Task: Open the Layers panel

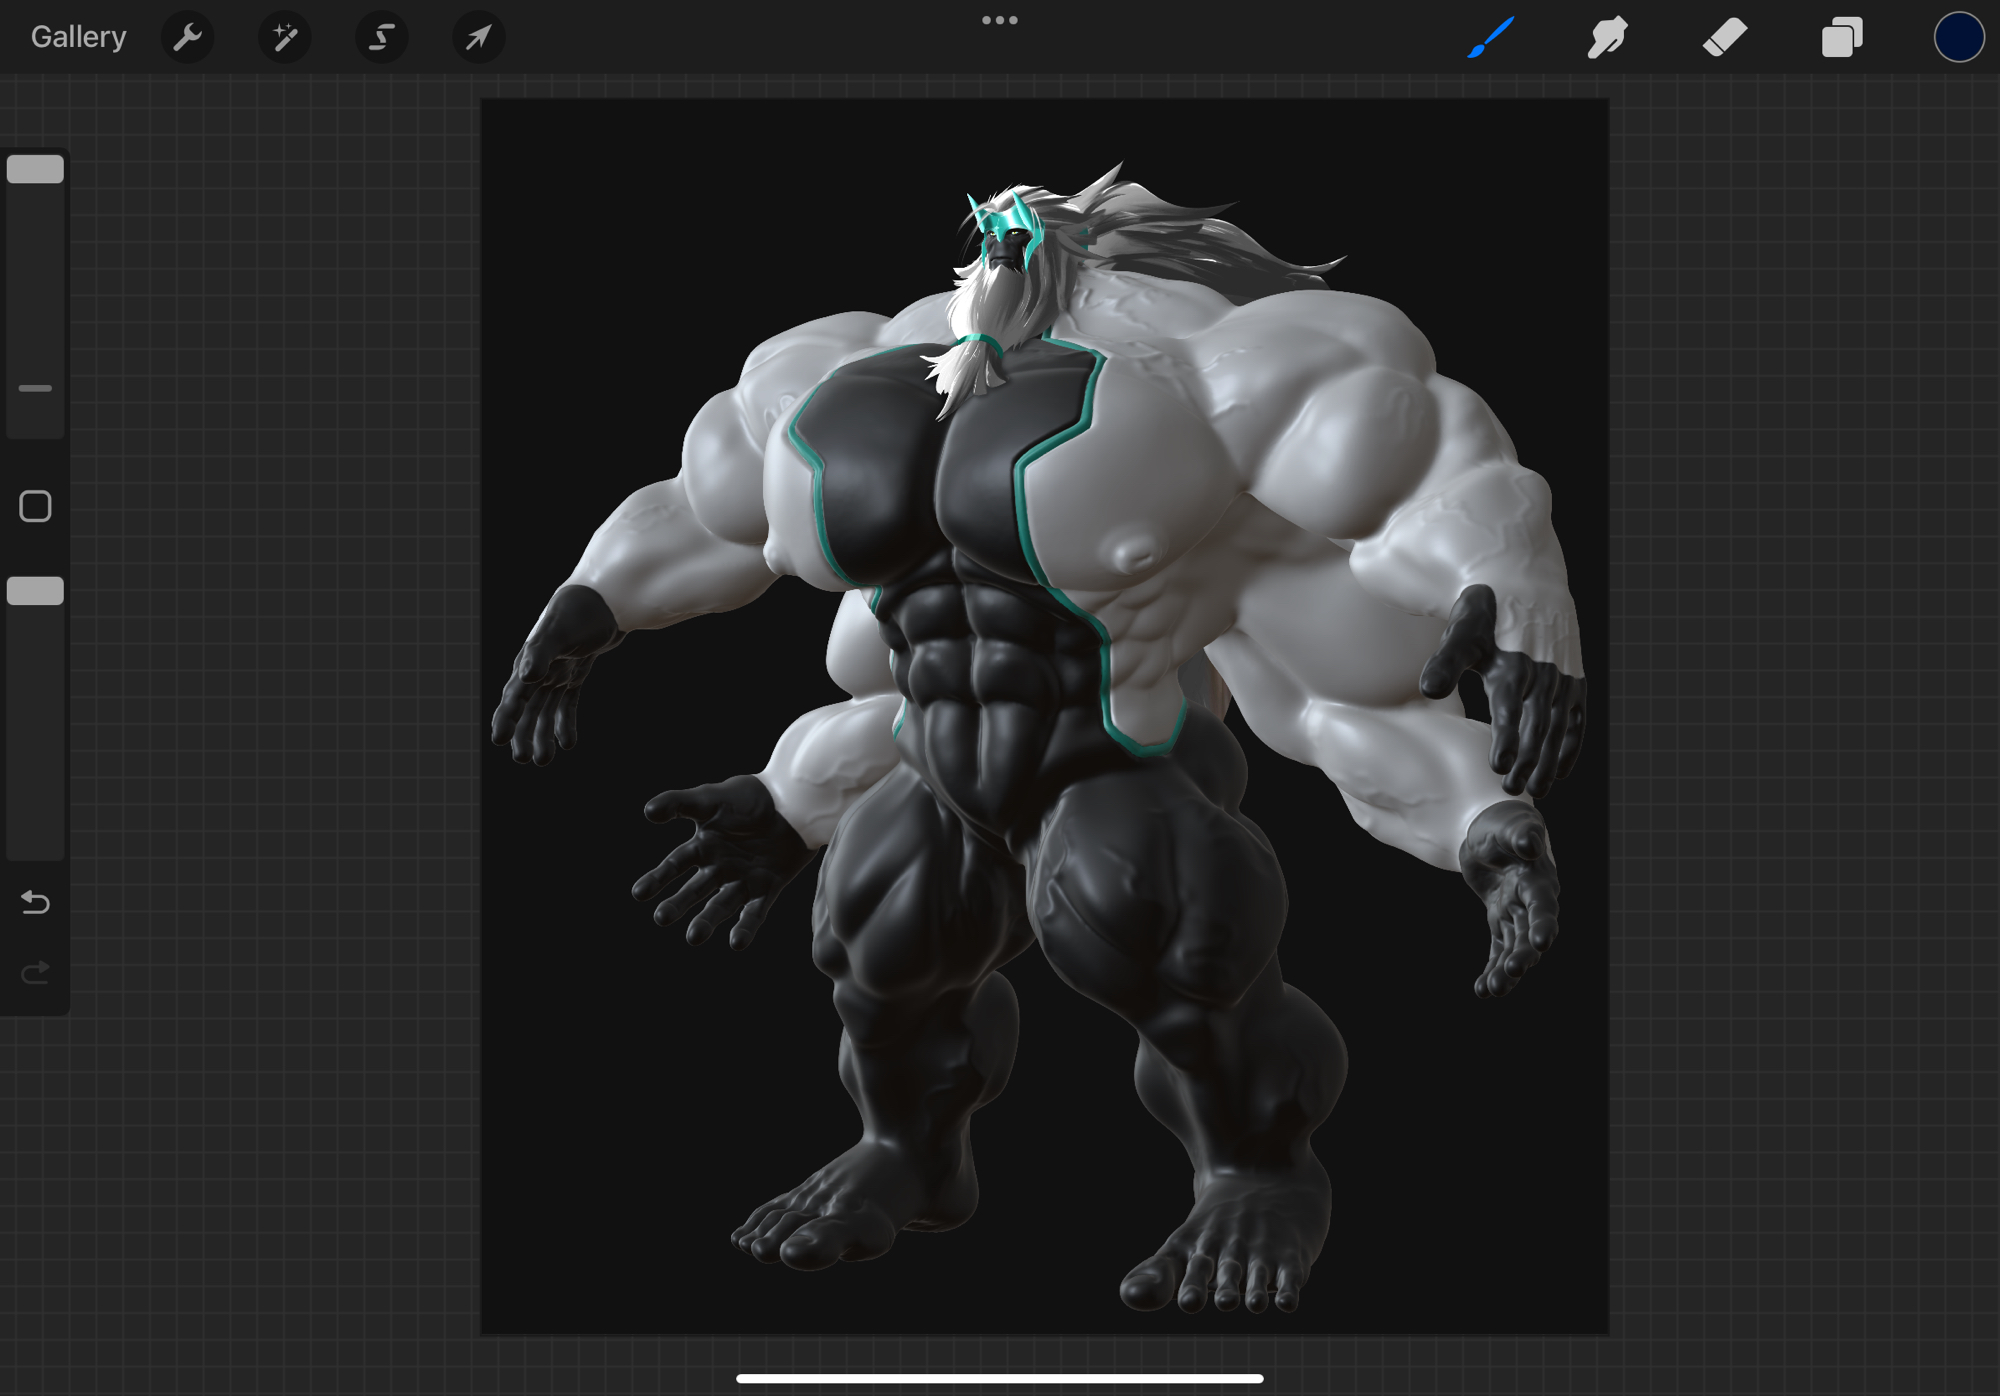Action: (x=1841, y=37)
